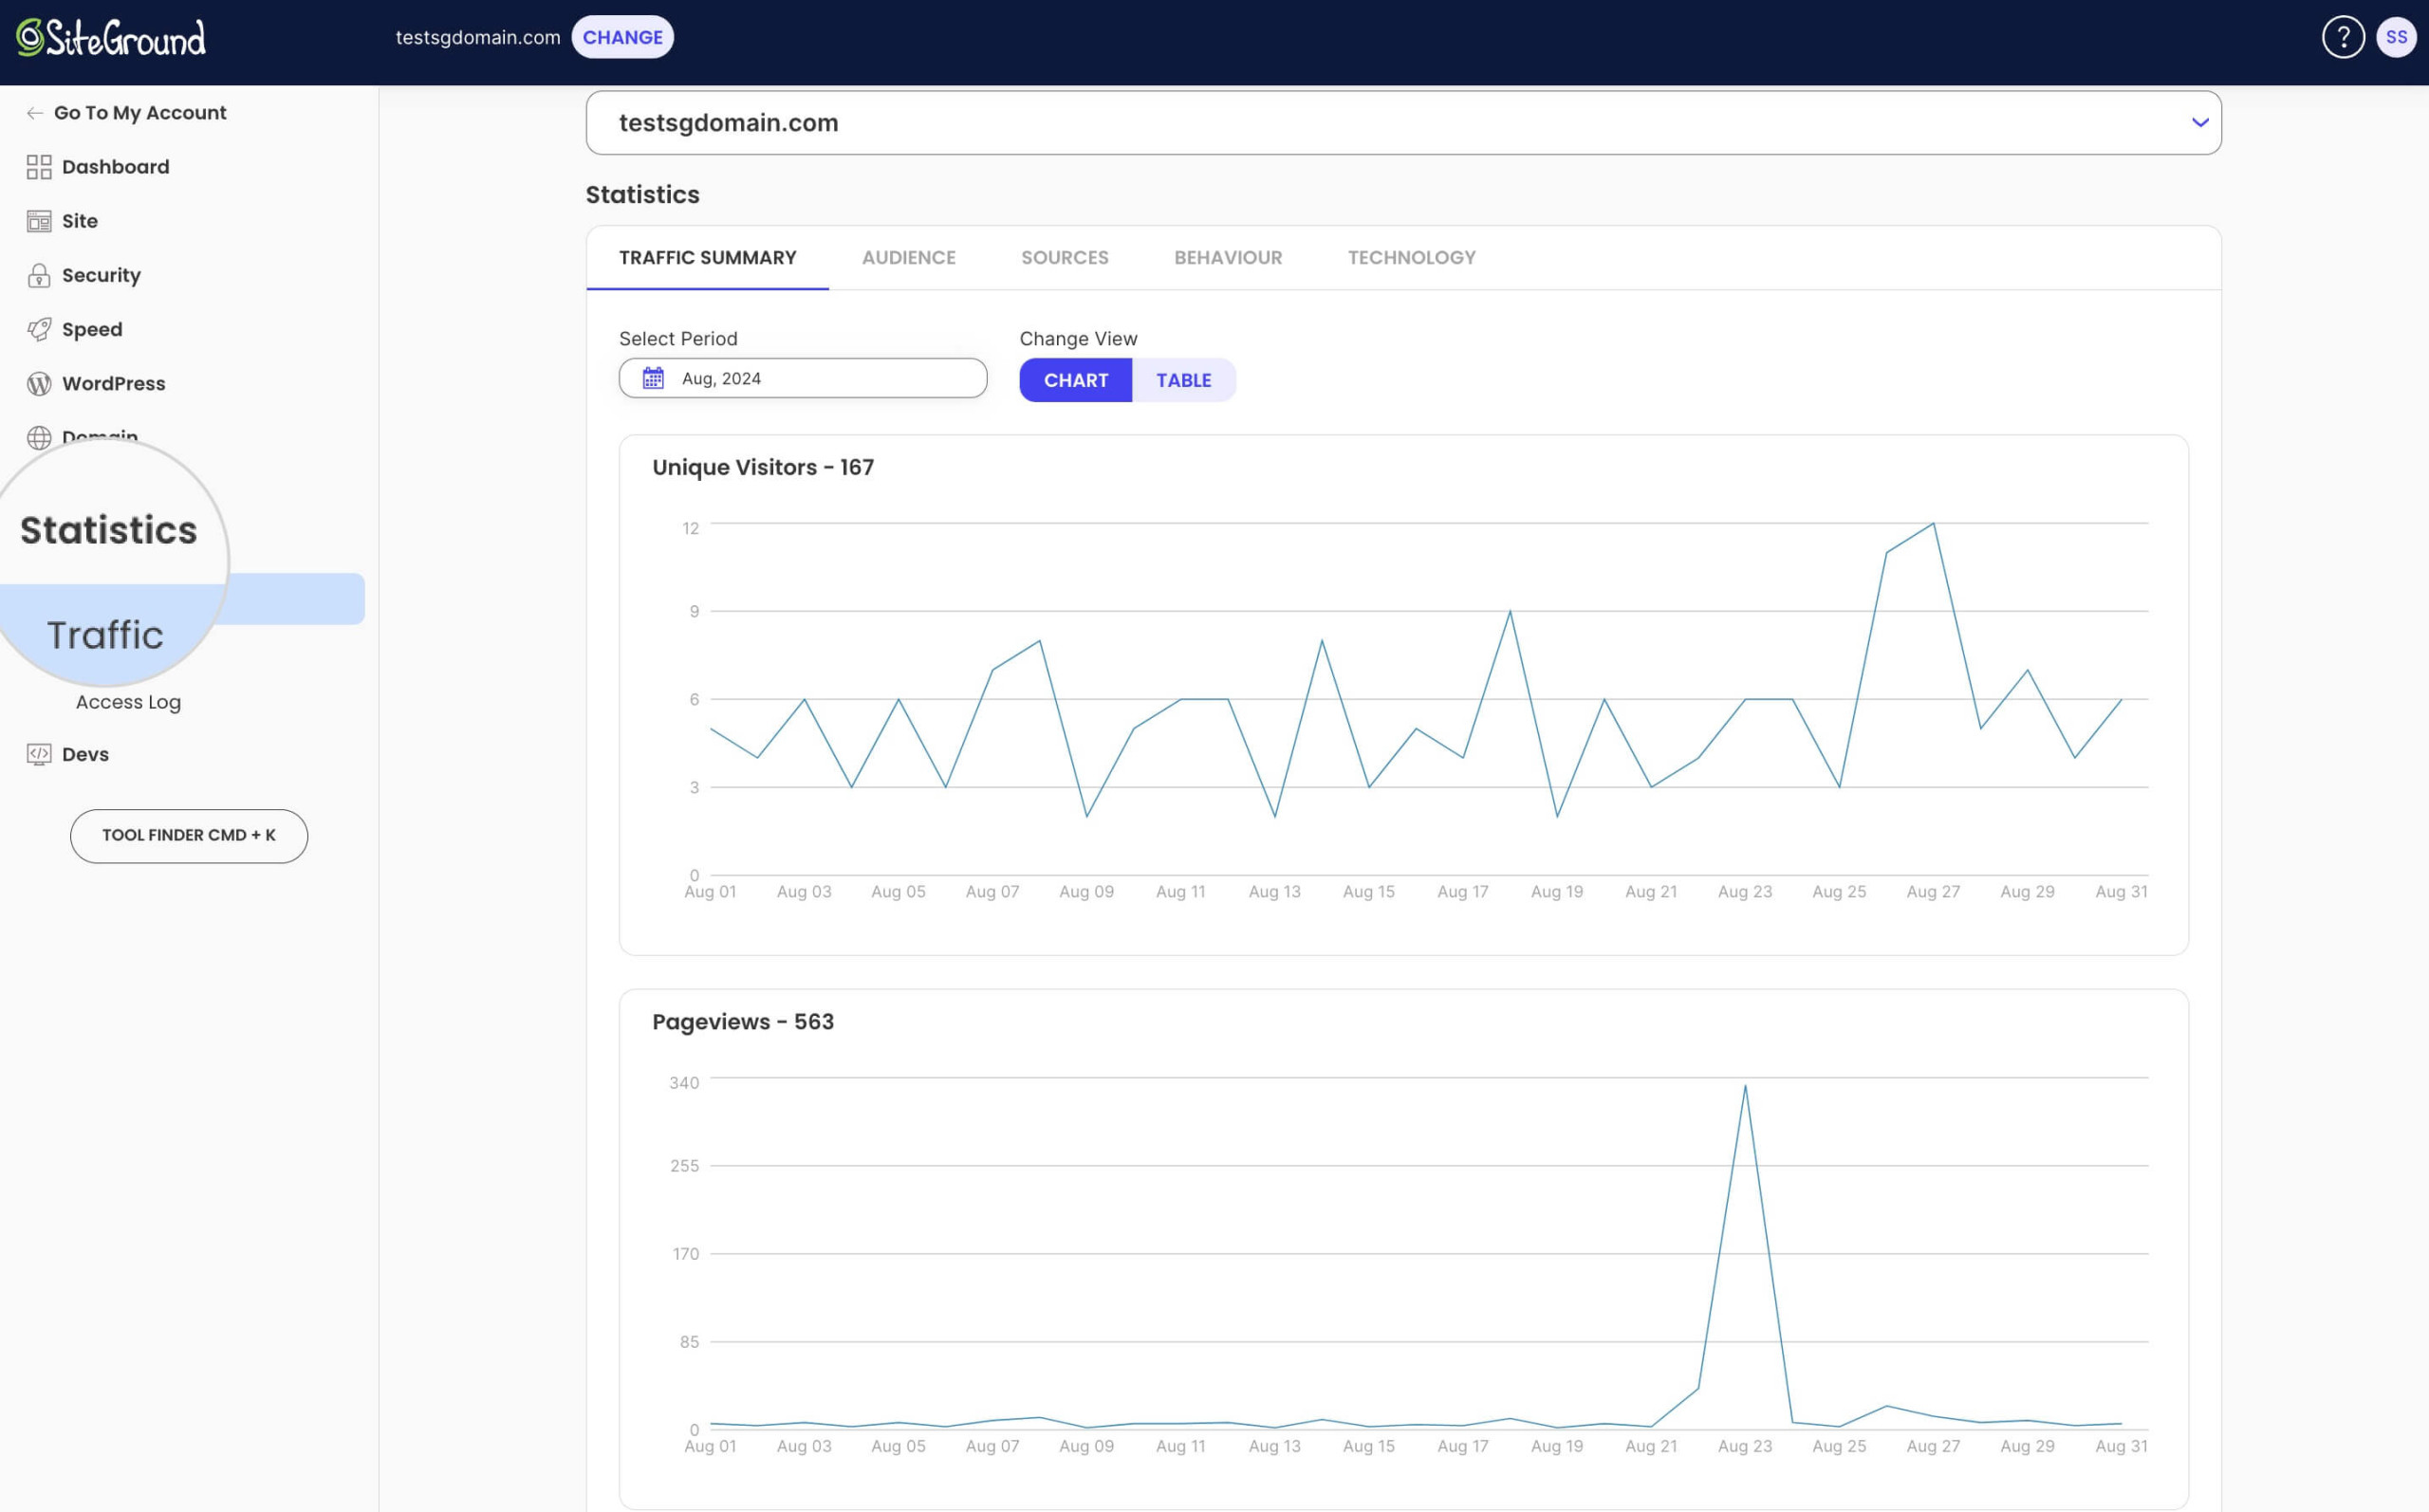Click the CHANGE domain button
The image size is (2429, 1512).
pos(622,35)
